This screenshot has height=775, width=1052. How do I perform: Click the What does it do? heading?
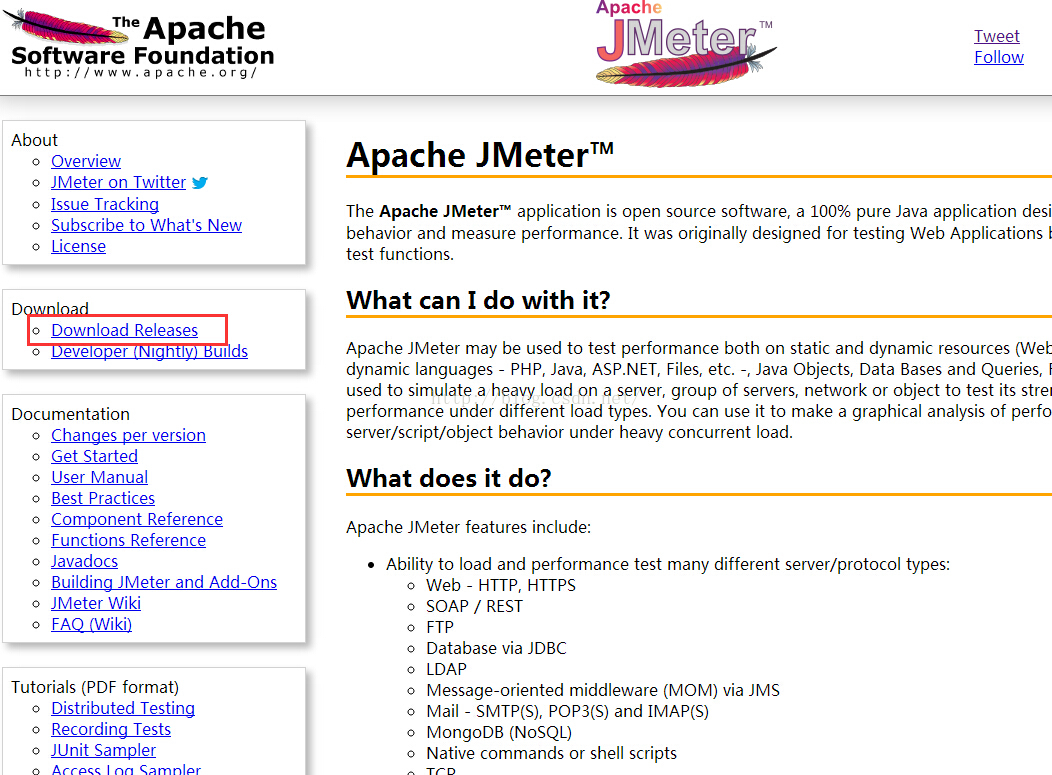[448, 478]
